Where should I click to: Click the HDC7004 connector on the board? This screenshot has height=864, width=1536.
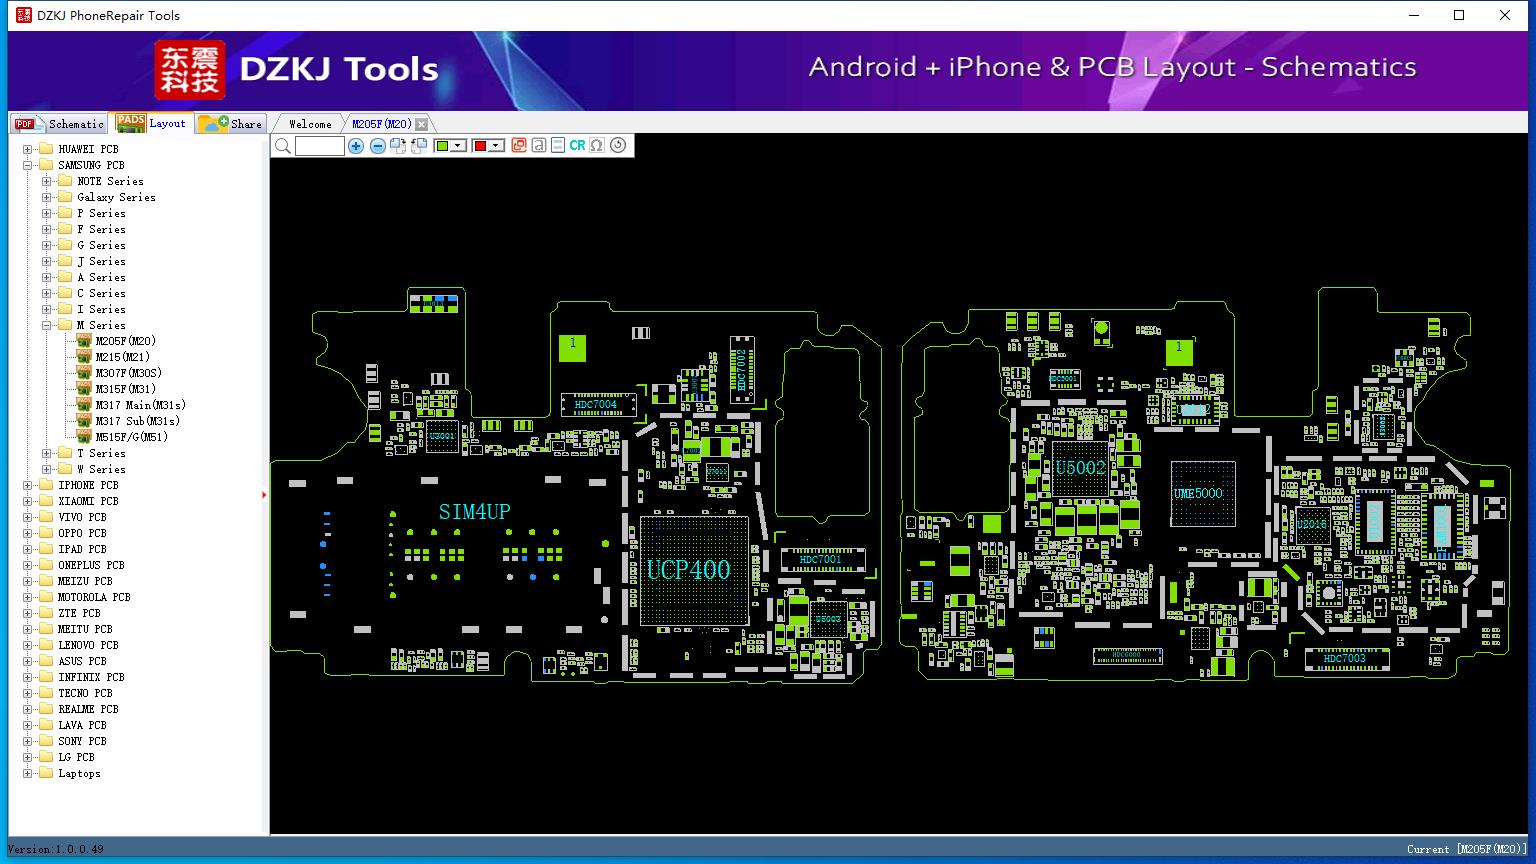point(597,405)
